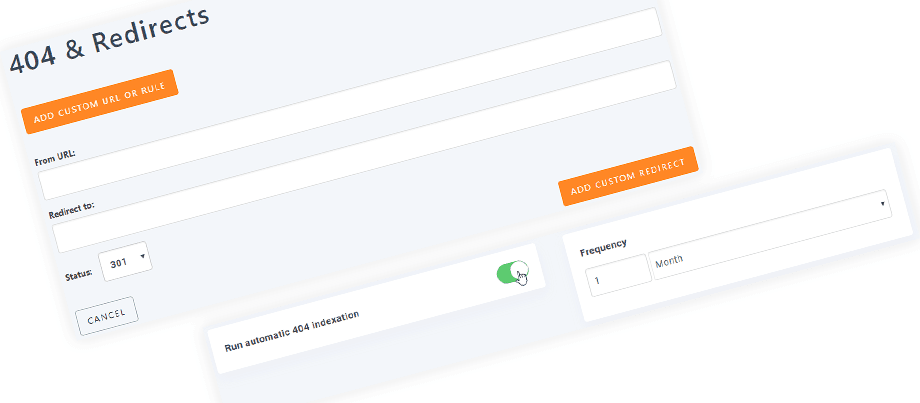Click the small arrow in Status dropdown
This screenshot has height=403, width=920.
tap(142, 256)
